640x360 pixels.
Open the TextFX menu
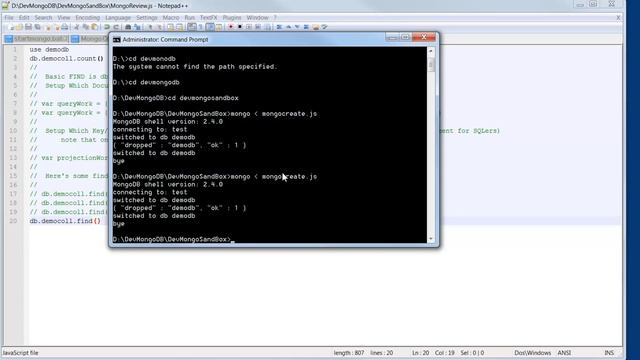tap(209, 18)
